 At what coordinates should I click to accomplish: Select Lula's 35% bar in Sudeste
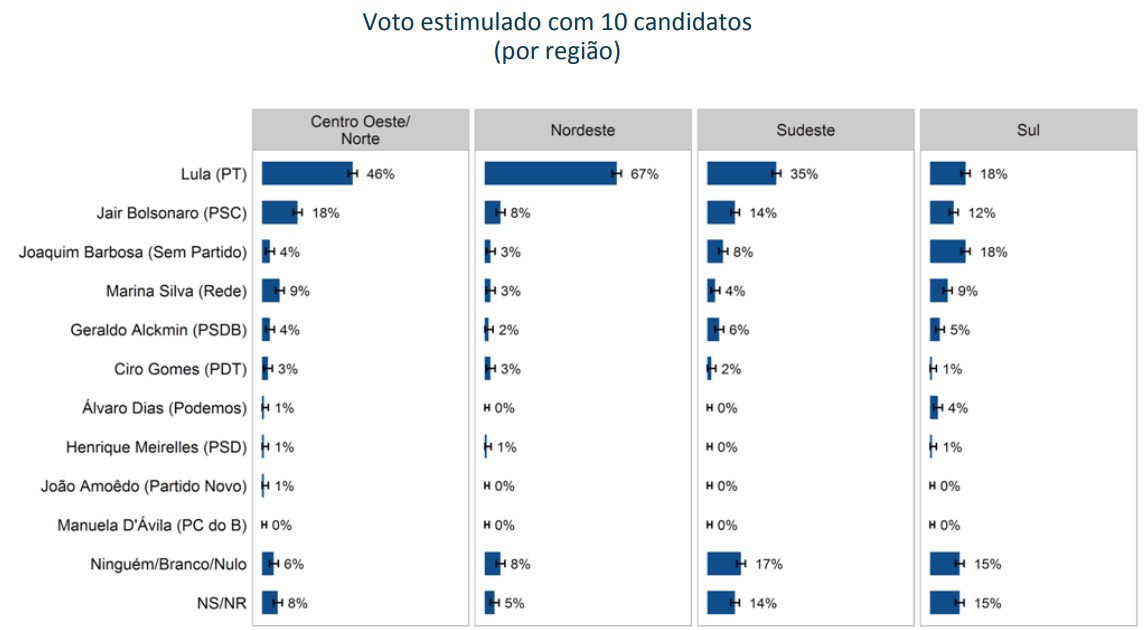(x=741, y=174)
